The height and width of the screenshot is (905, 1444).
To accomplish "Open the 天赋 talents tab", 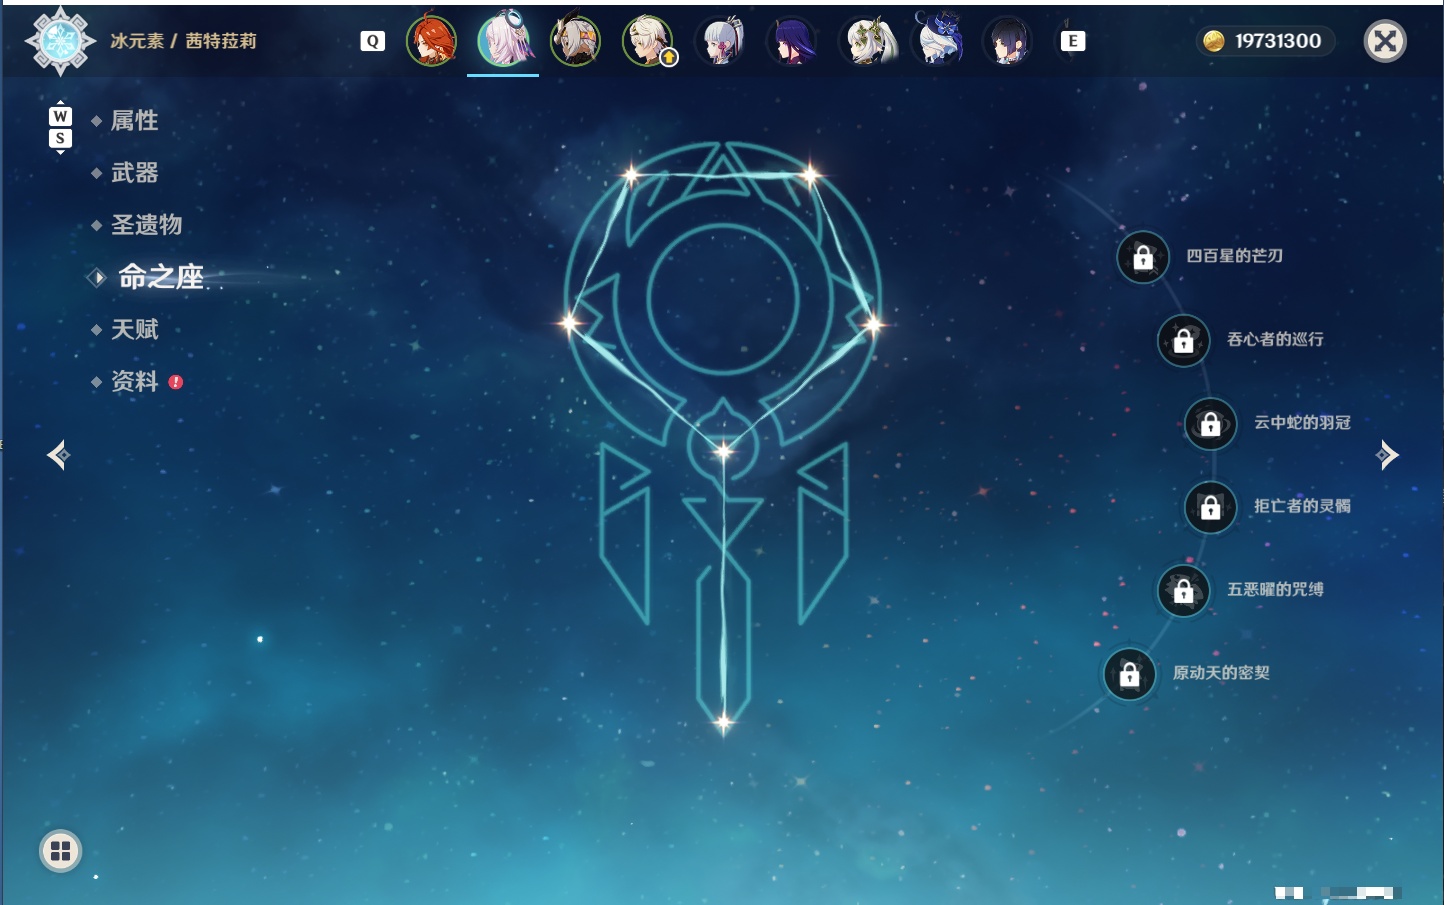I will pyautogui.click(x=134, y=329).
